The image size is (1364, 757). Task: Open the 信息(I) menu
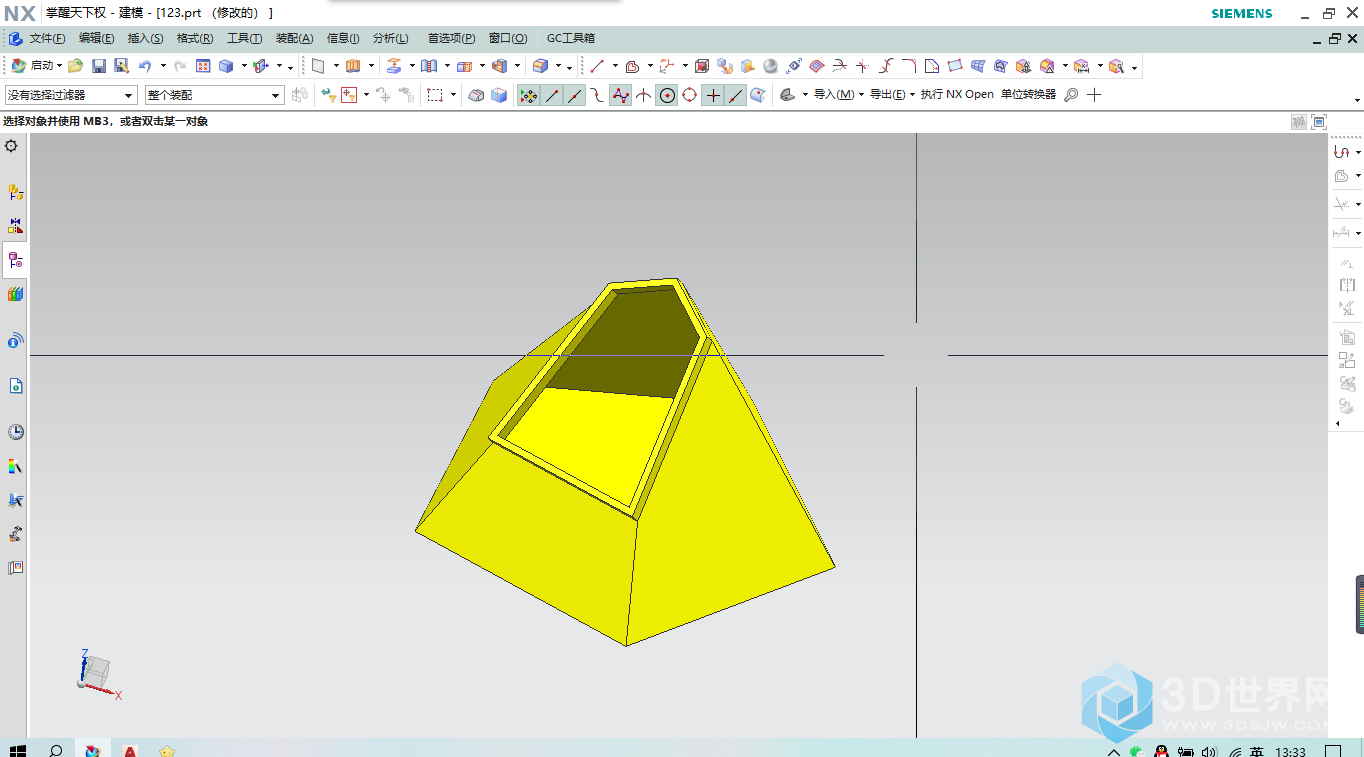343,39
